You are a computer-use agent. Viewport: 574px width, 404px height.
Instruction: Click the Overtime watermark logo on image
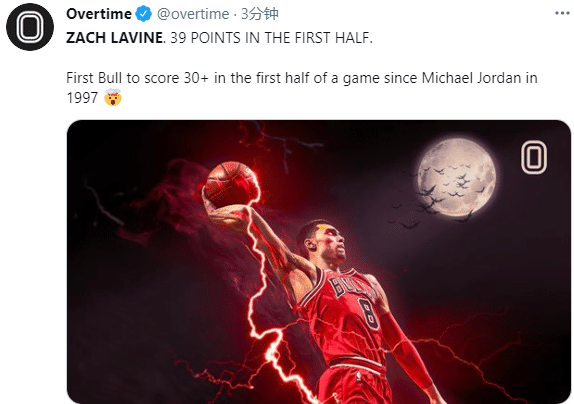coord(534,157)
